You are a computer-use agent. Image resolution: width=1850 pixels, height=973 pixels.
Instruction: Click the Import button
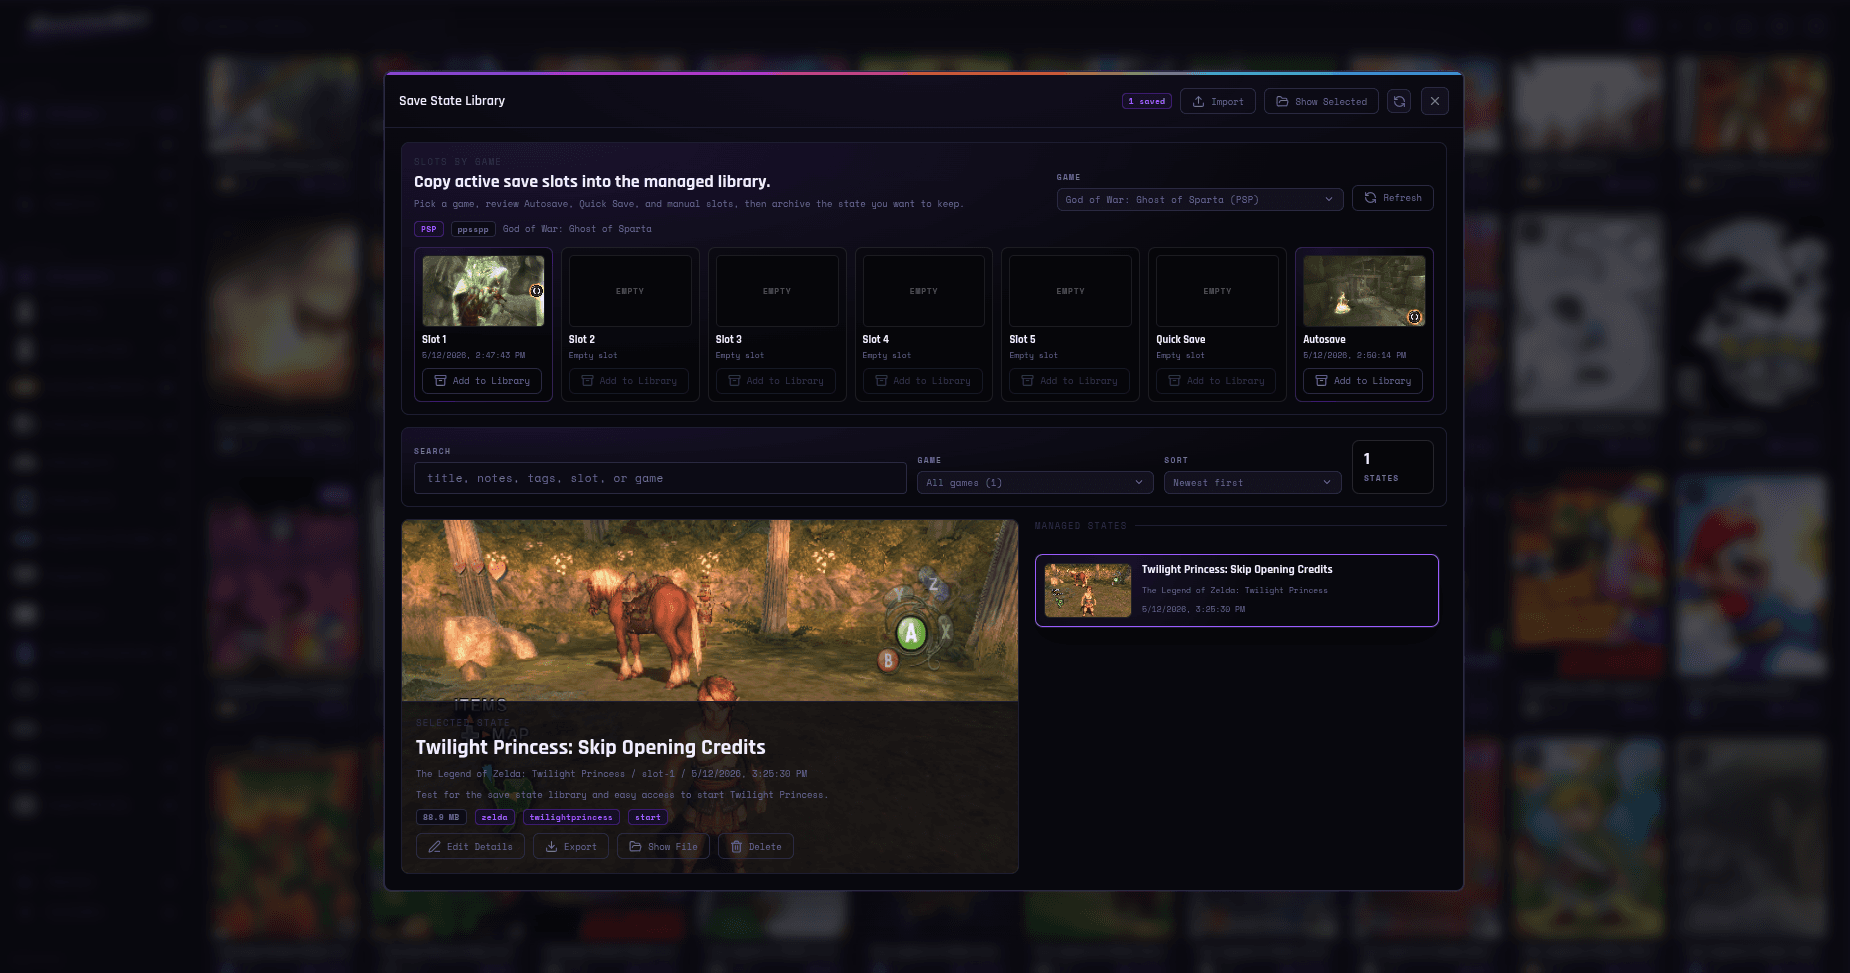(x=1218, y=101)
